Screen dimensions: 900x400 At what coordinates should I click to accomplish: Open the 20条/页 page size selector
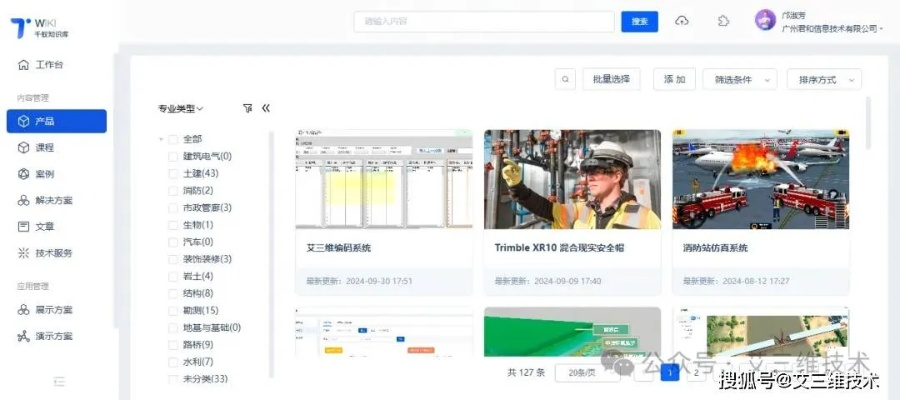point(583,372)
